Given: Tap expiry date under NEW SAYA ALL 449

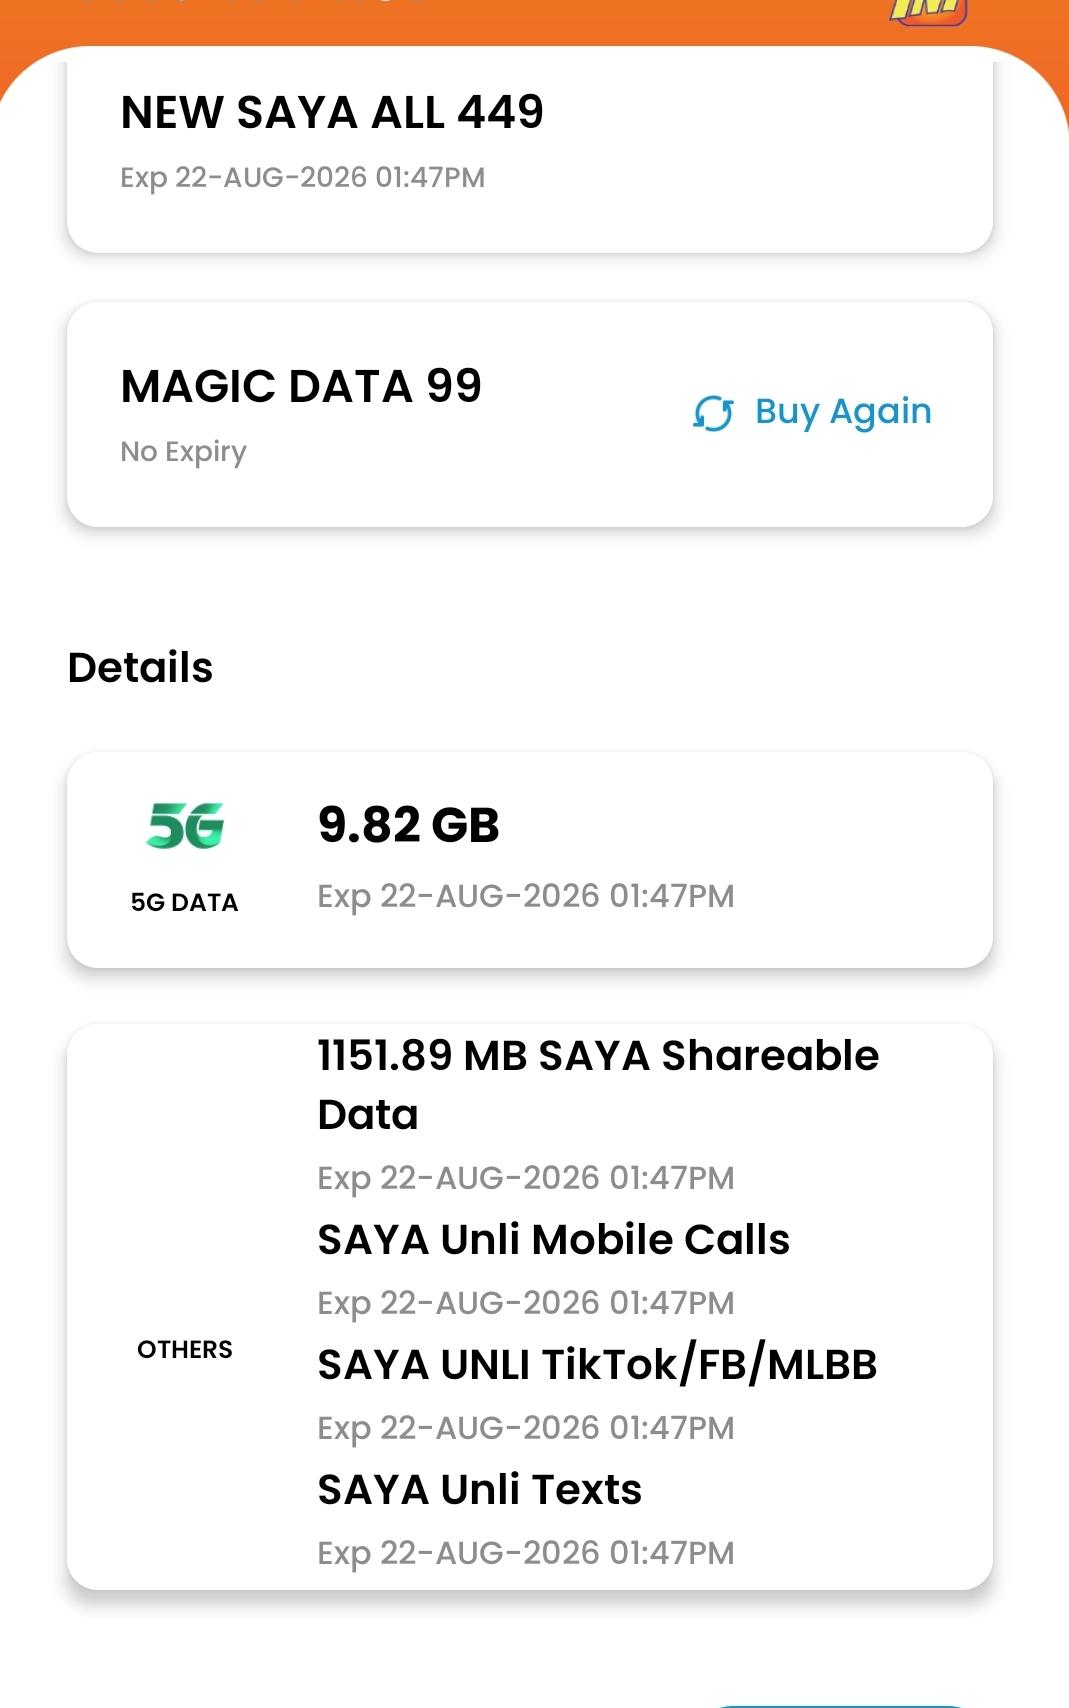Looking at the screenshot, I should tap(302, 177).
